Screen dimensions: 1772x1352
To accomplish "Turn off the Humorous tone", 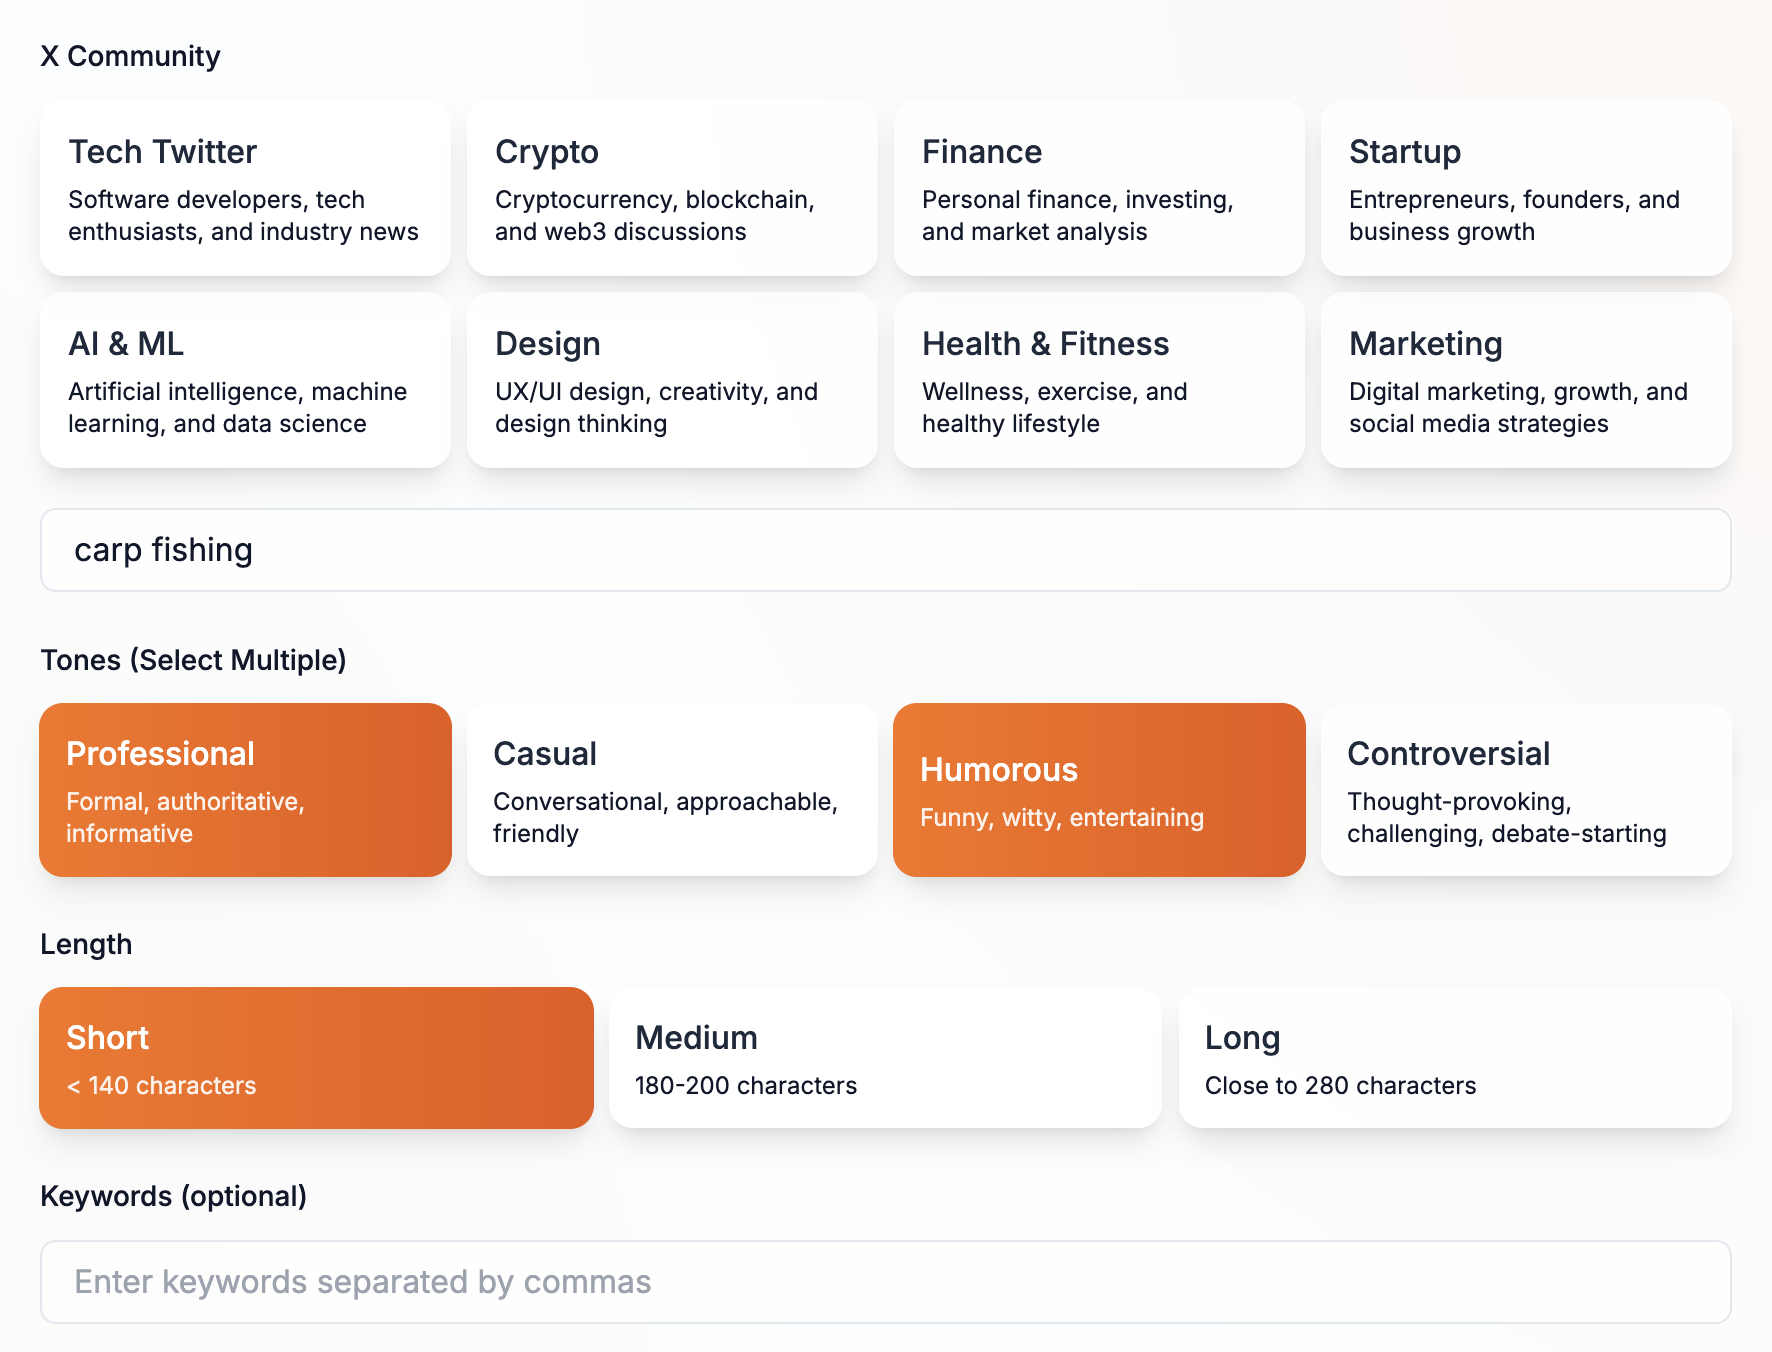I will 1099,790.
